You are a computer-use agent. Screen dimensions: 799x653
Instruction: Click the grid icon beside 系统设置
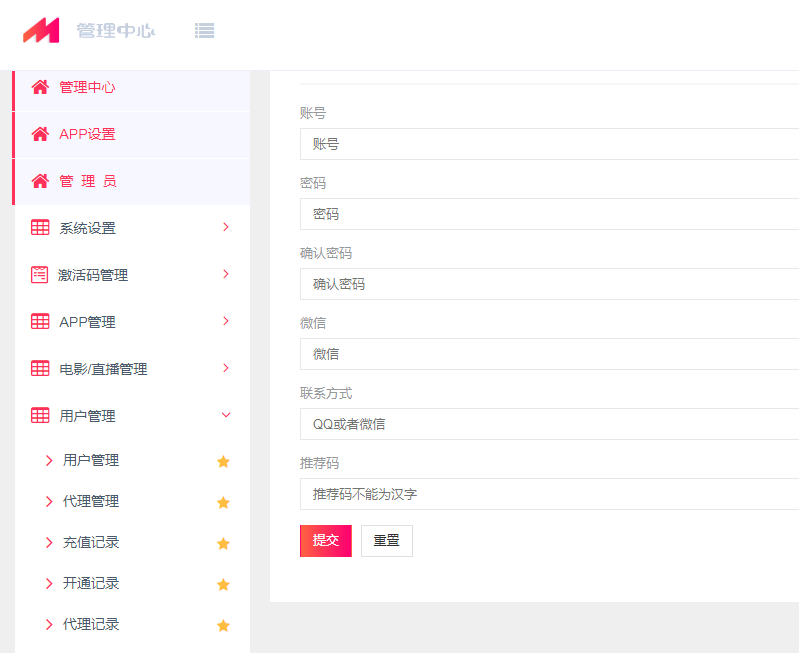coord(40,228)
